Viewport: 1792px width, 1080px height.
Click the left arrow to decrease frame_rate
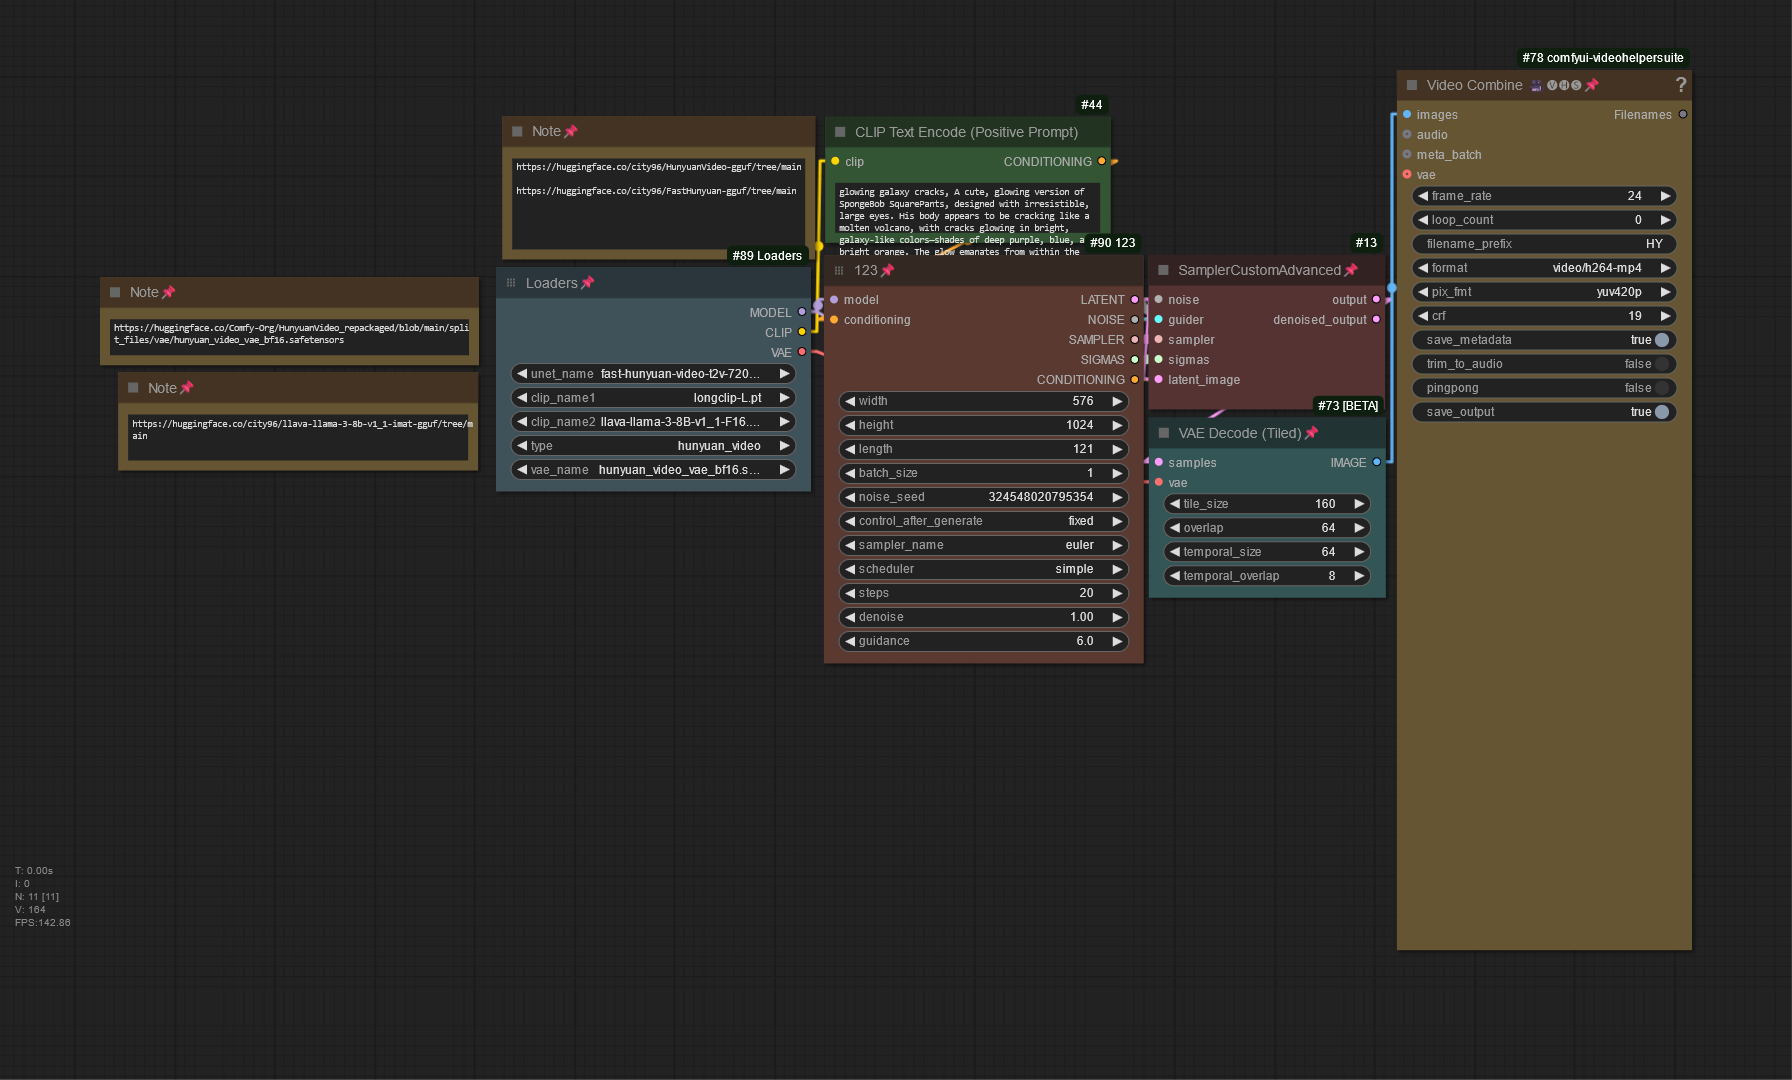(x=1423, y=196)
